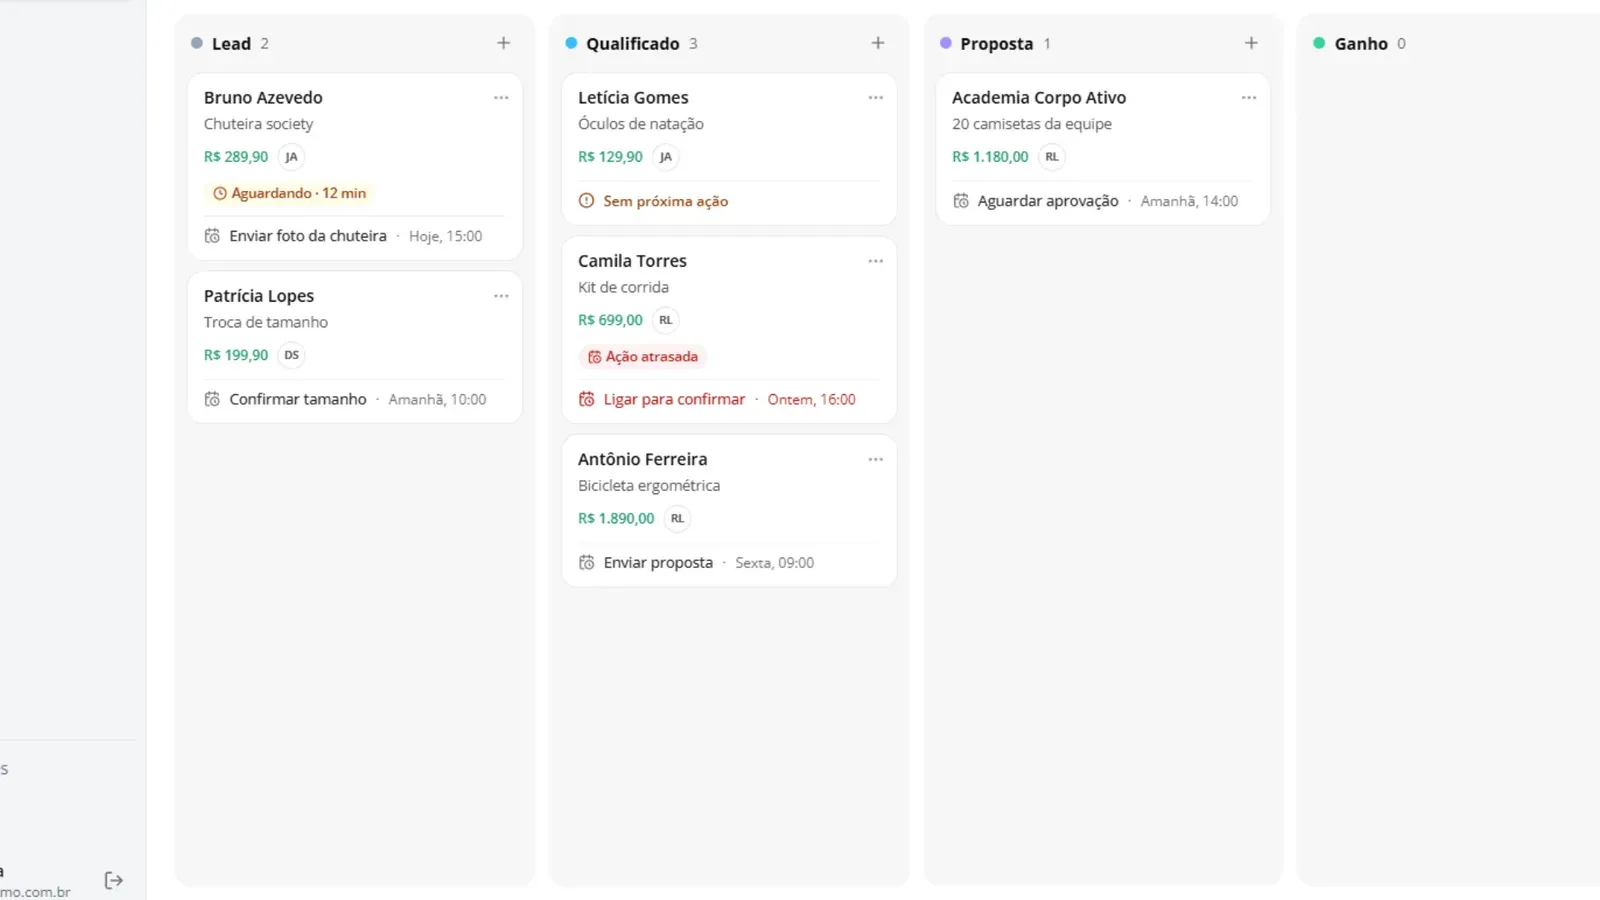Add a new card to Qualificado column
The height and width of the screenshot is (900, 1600).
[x=877, y=43]
